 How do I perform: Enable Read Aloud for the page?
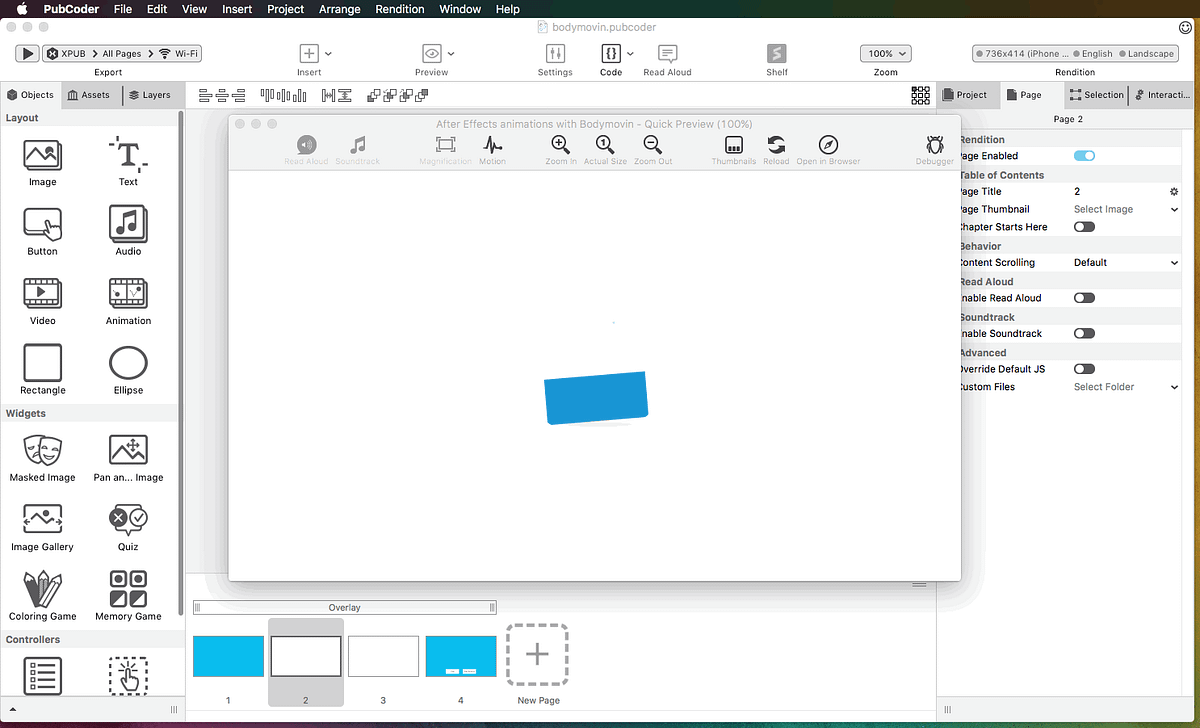(x=1083, y=298)
